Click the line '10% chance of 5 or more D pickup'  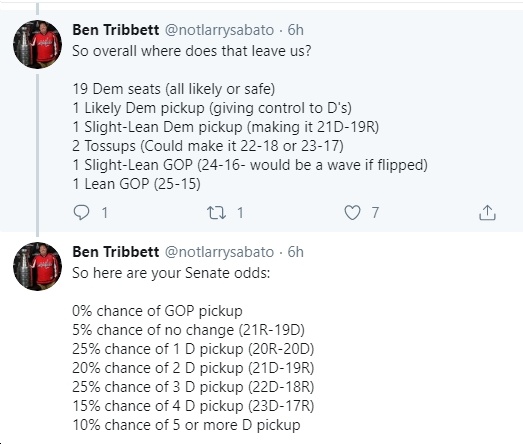[x=186, y=425]
